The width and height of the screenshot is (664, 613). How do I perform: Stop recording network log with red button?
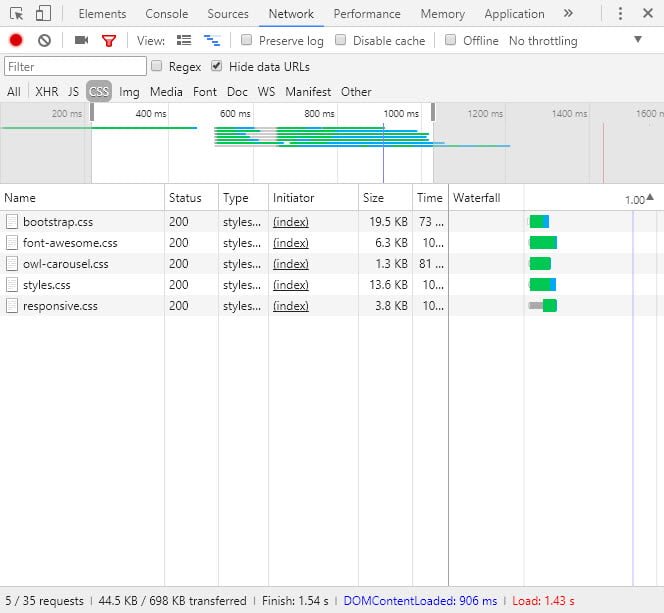click(x=16, y=41)
